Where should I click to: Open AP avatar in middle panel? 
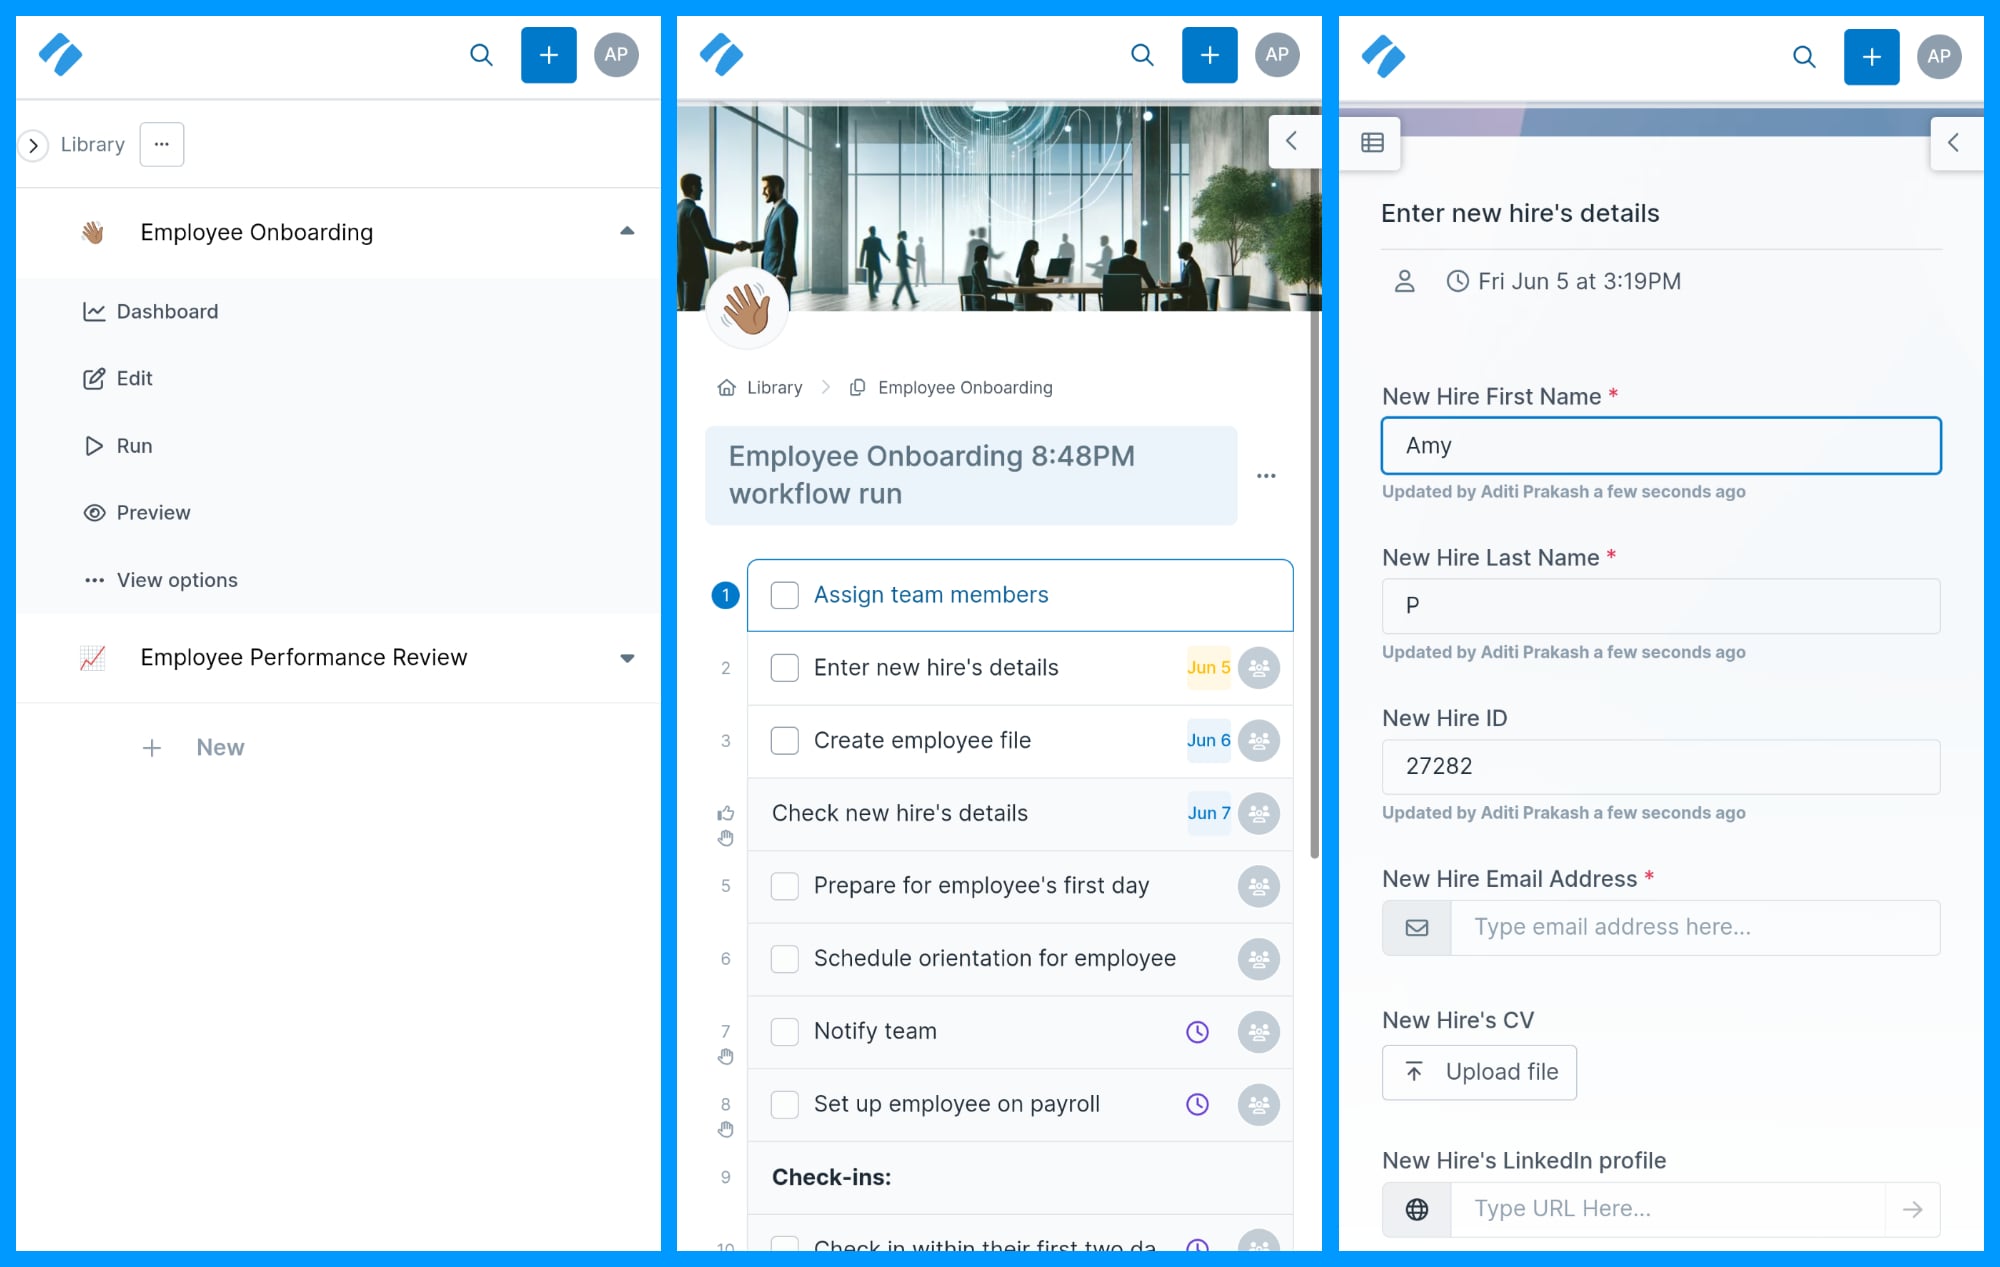1277,55
